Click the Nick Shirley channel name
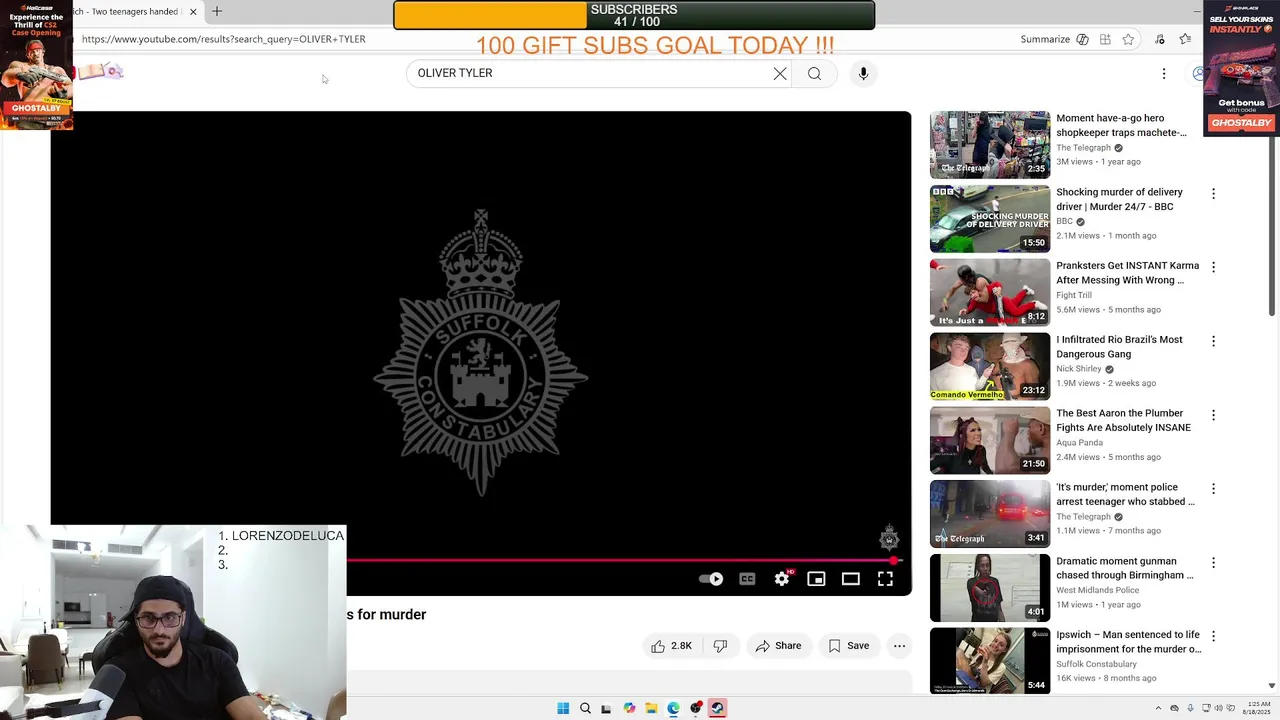Image resolution: width=1280 pixels, height=720 pixels. pos(1079,369)
